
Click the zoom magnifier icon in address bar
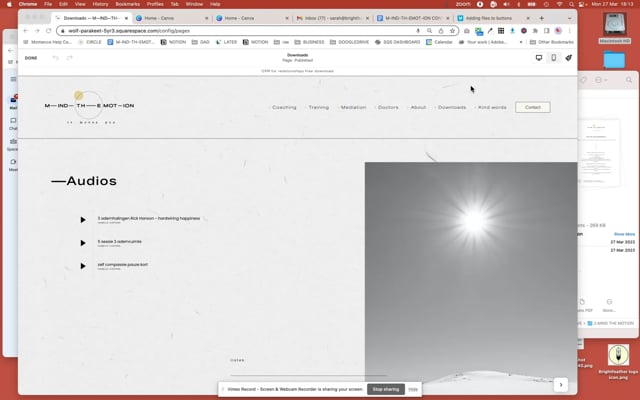(429, 31)
